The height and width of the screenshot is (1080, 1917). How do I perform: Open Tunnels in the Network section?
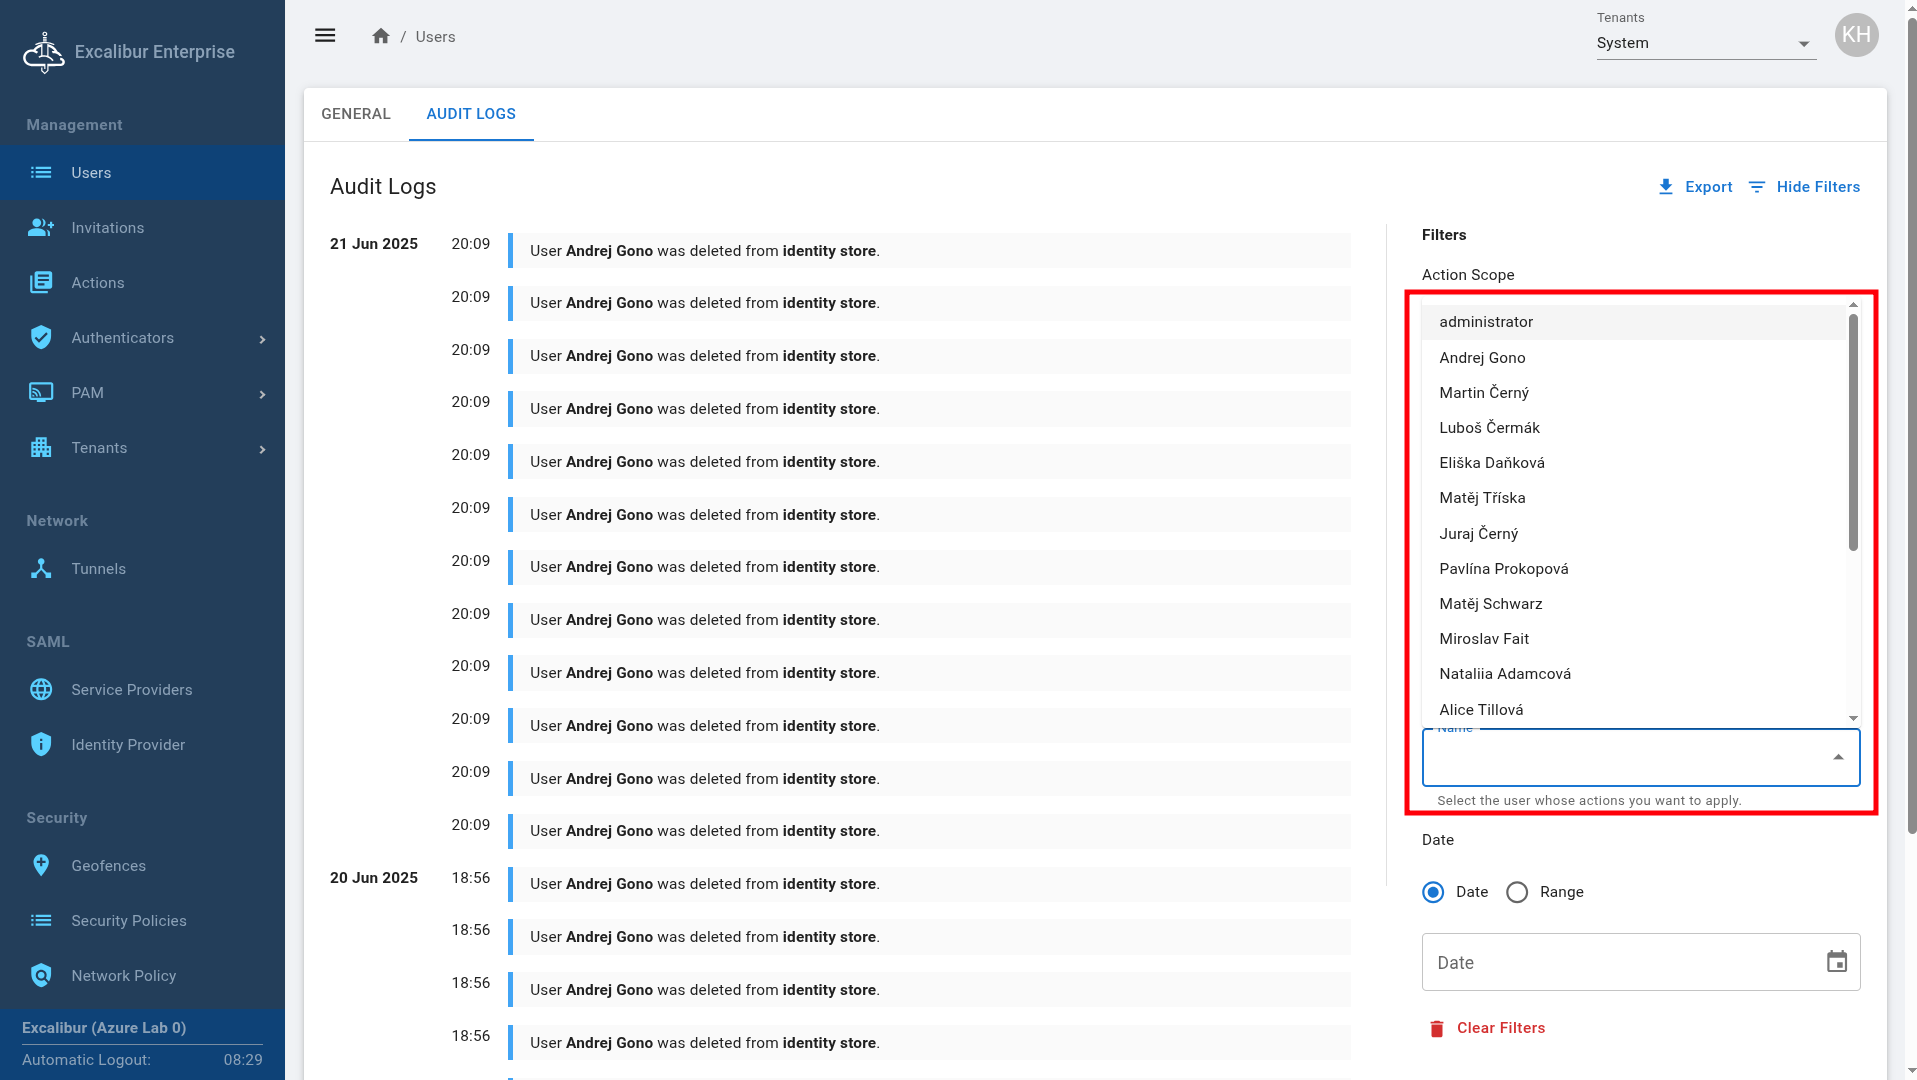98,569
